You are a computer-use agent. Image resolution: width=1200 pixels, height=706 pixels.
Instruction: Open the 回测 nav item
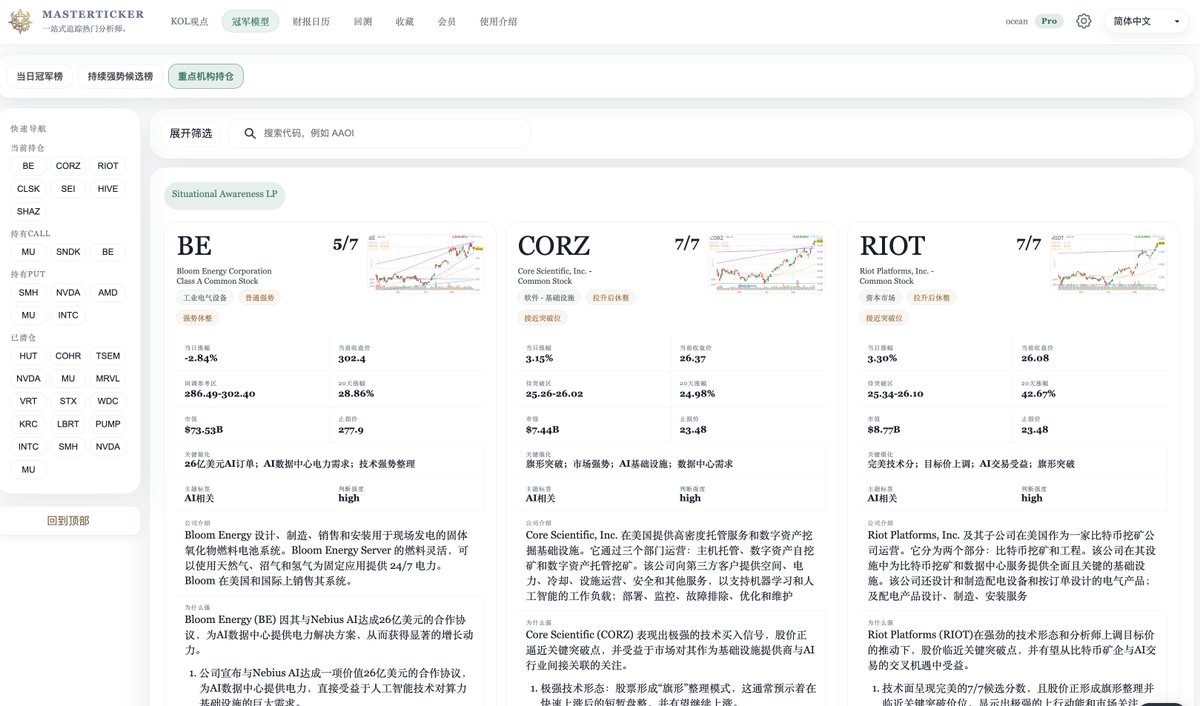(363, 21)
